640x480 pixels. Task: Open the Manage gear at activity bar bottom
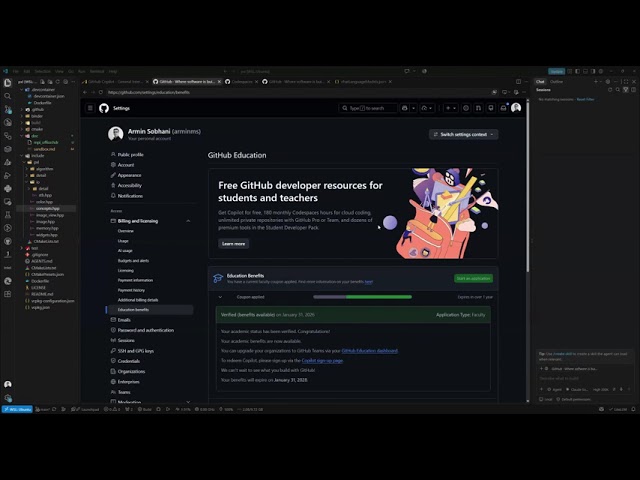pos(7,398)
